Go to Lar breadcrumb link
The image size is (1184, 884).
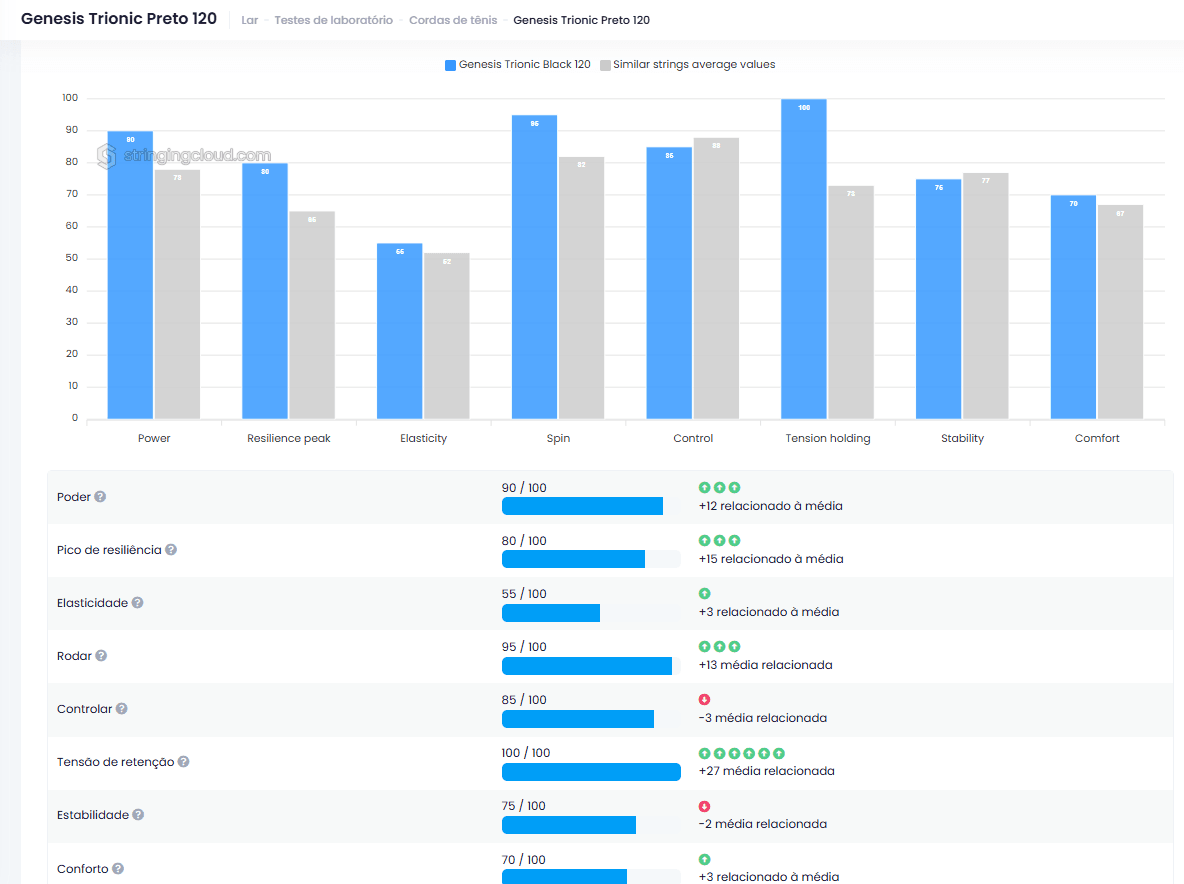[x=250, y=20]
